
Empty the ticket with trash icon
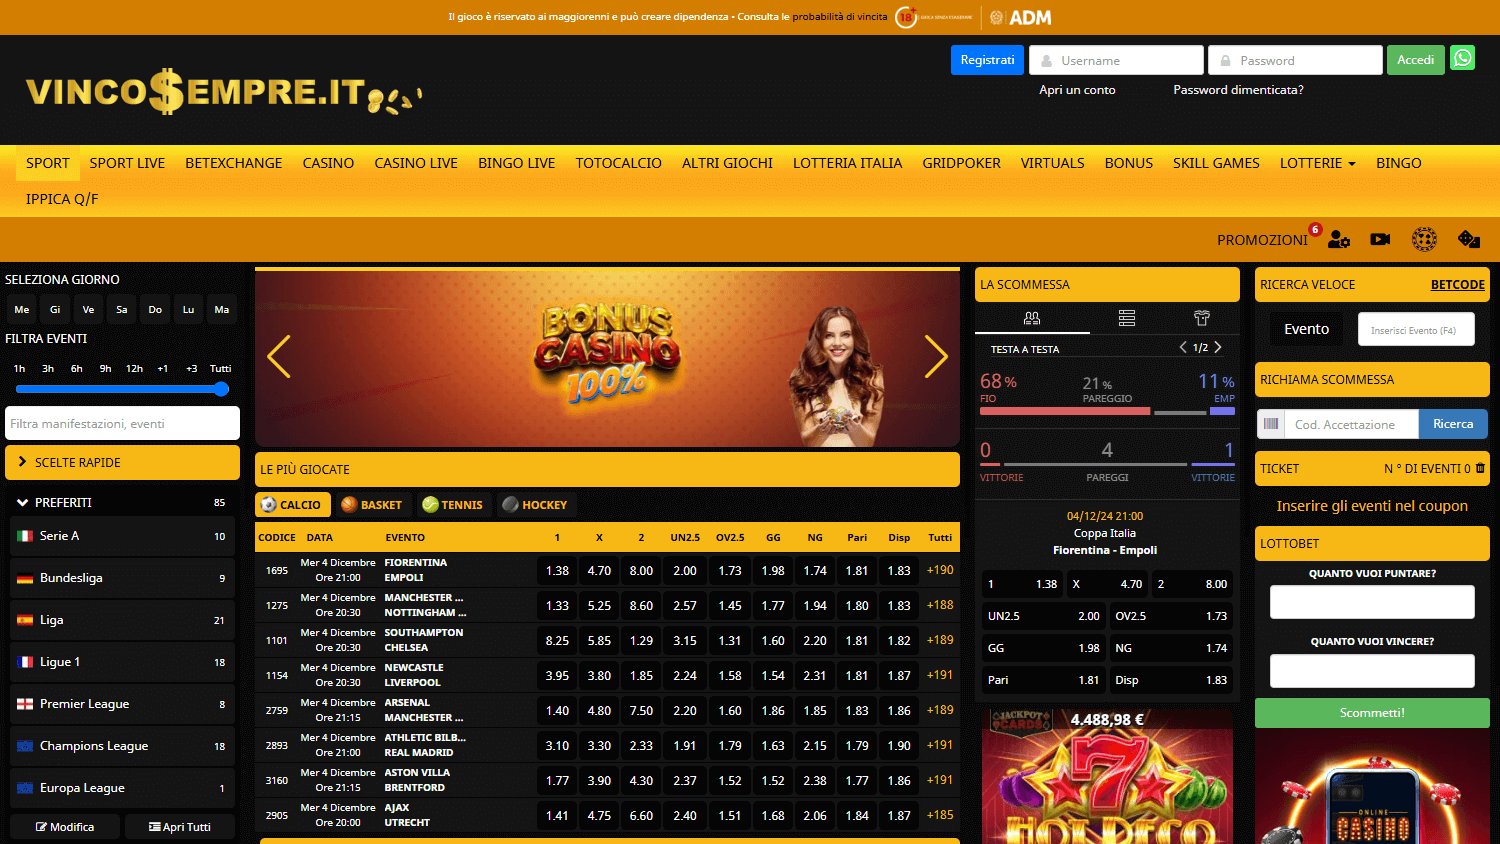point(1480,468)
